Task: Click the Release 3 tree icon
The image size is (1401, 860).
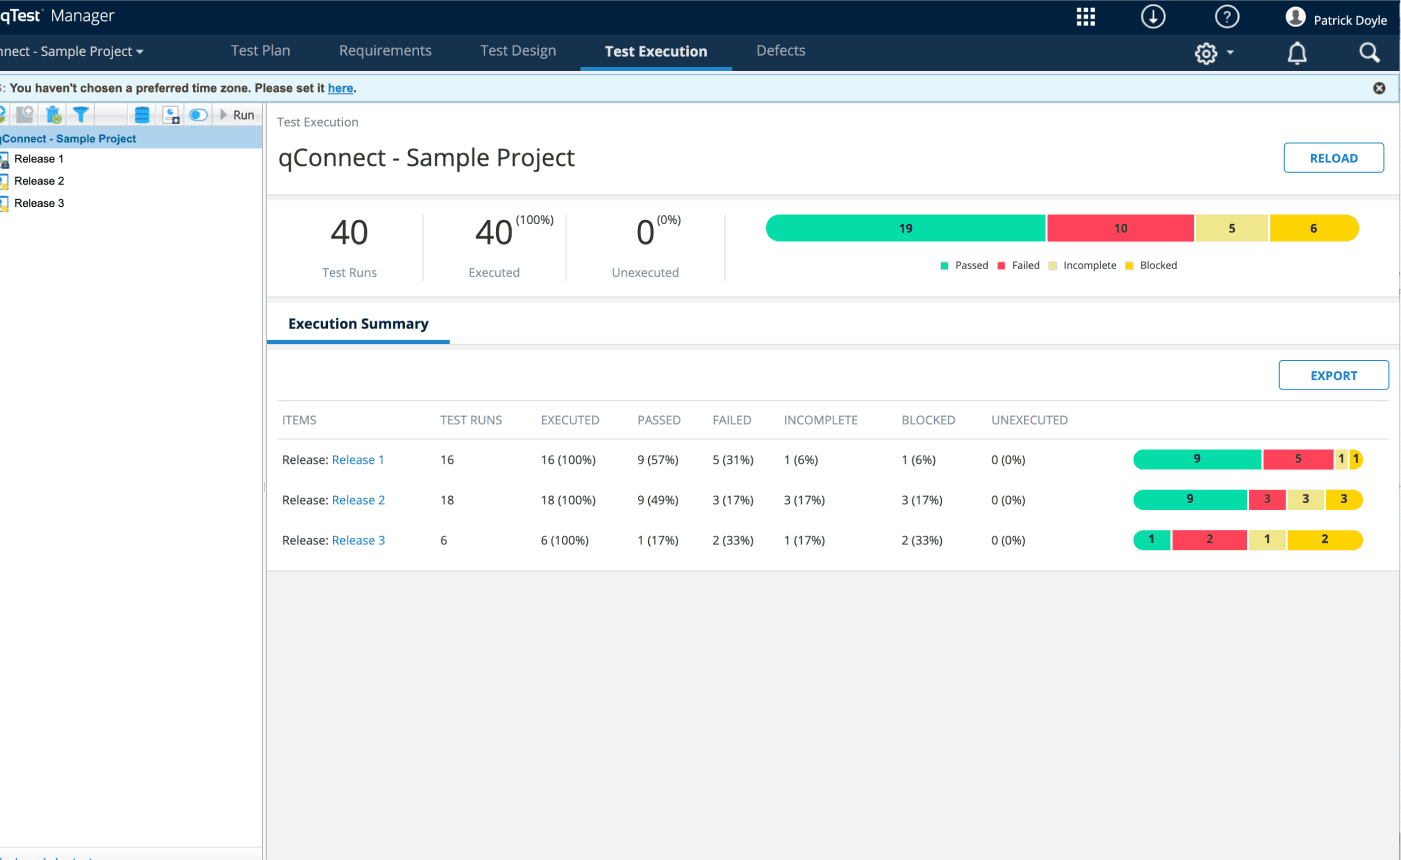Action: tap(4, 203)
